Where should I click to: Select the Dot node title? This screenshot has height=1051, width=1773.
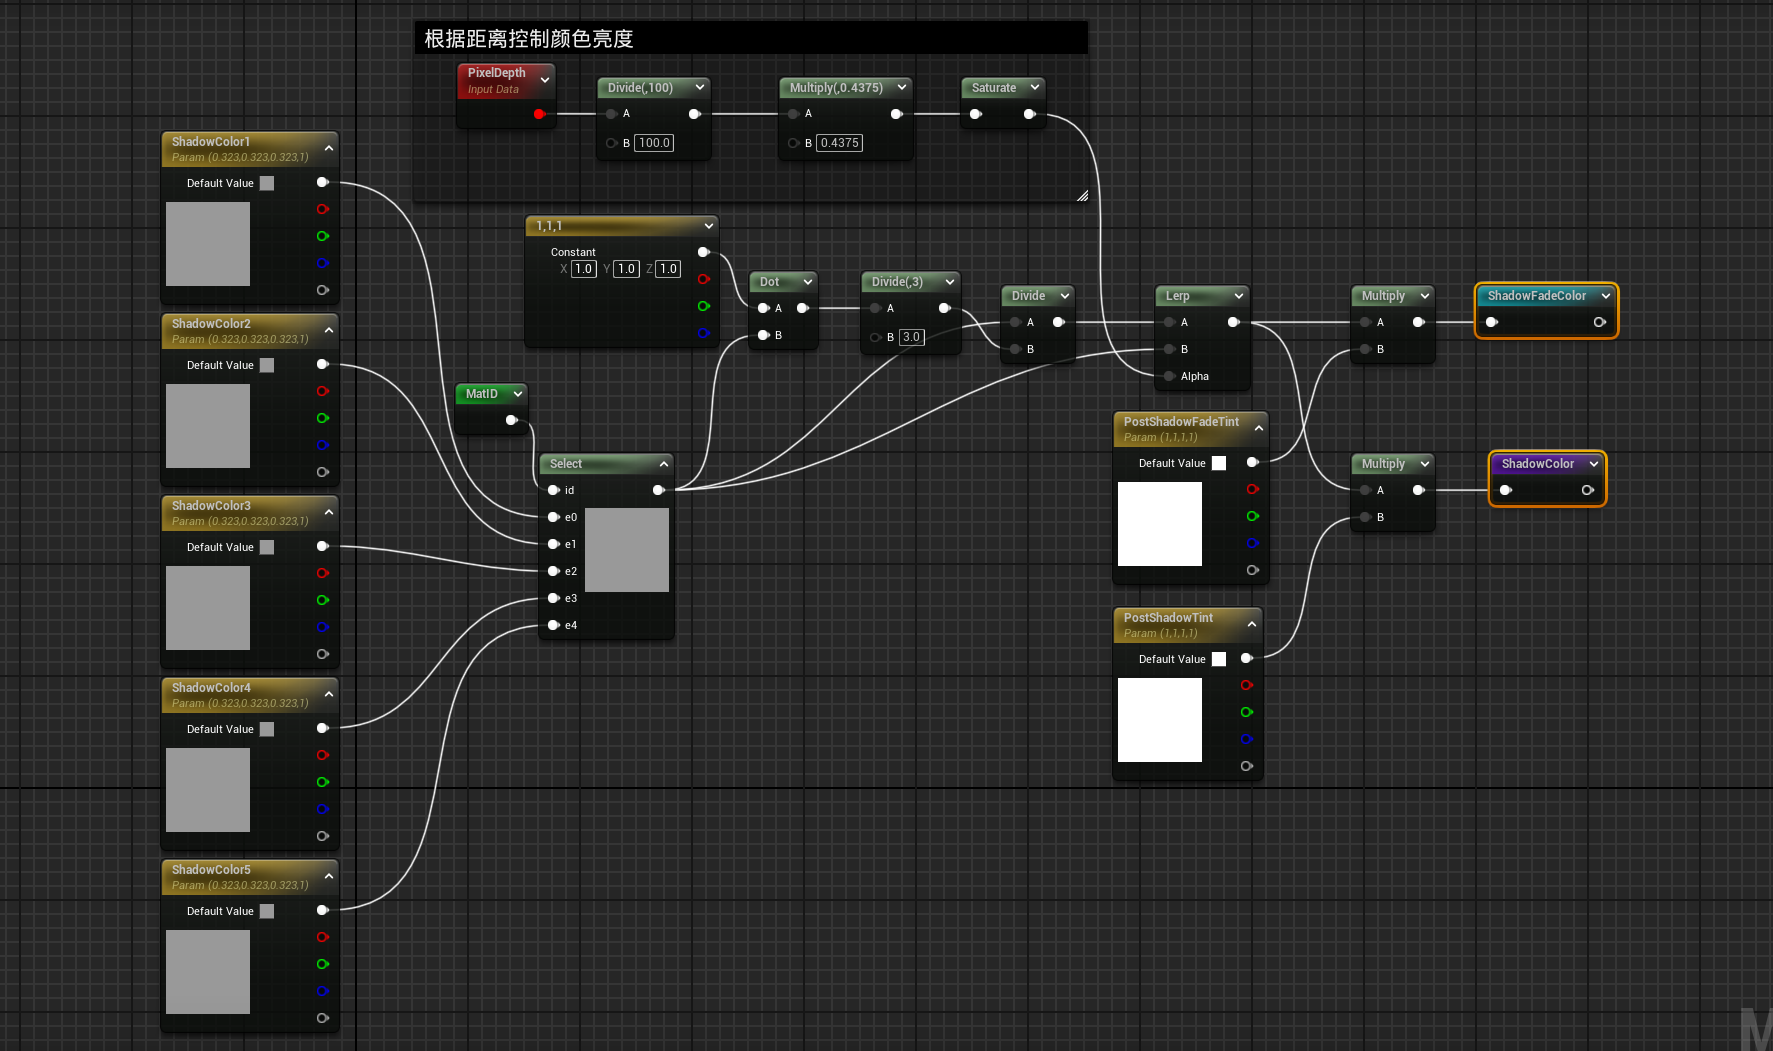(769, 282)
